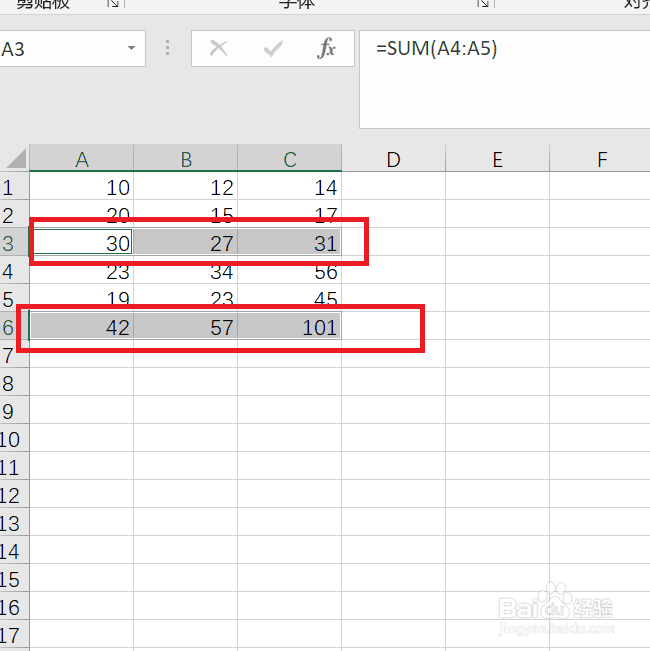Image resolution: width=650 pixels, height=651 pixels.
Task: Select row 1 header
Action: click(x=14, y=186)
